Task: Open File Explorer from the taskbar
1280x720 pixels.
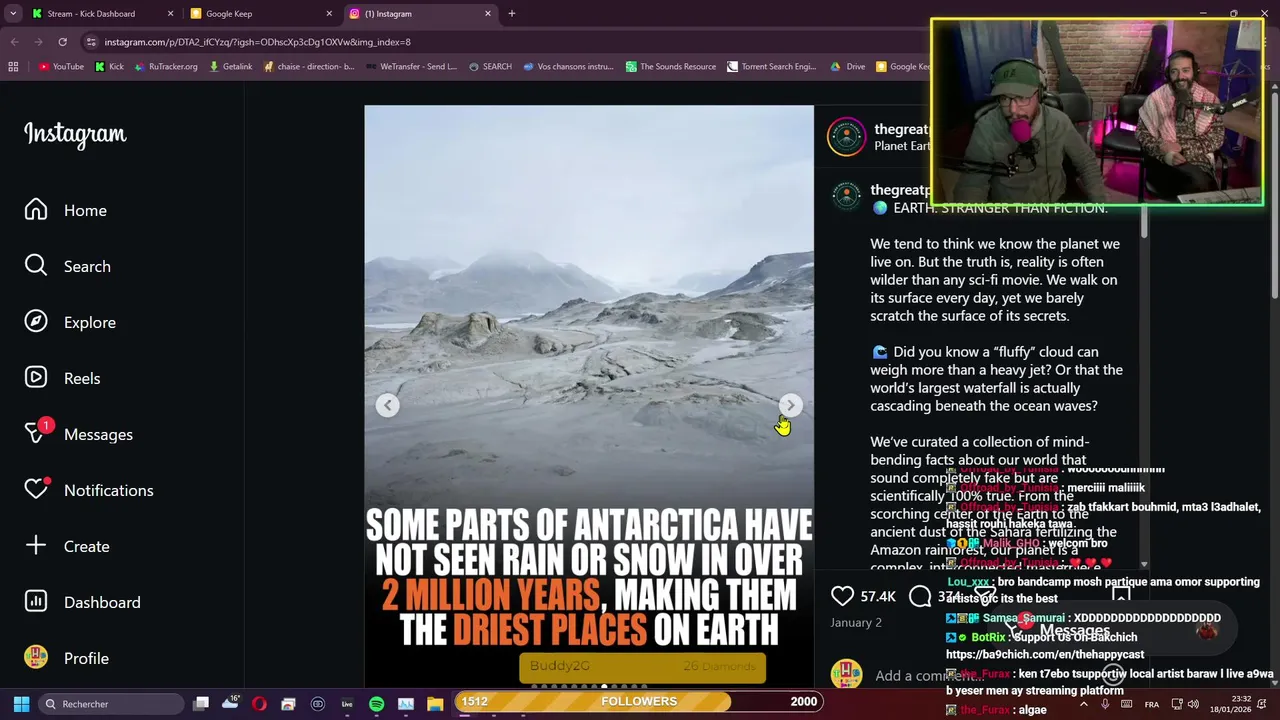Action: click(434, 704)
